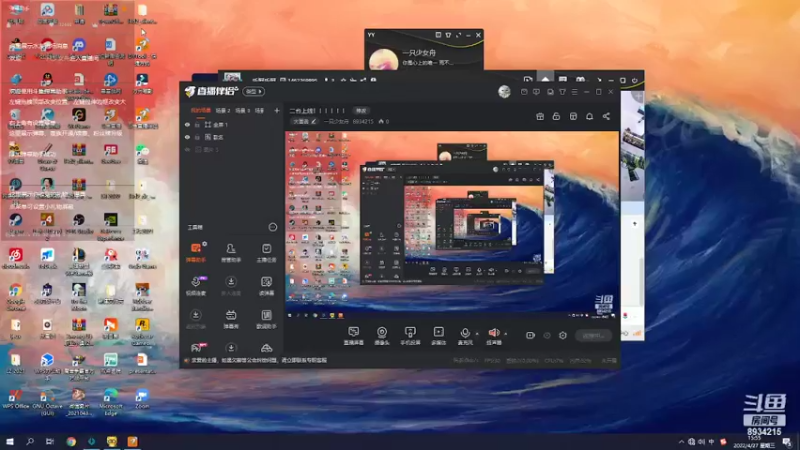
Task: Open the mode switch pill beside 直播伴侣 logo
Action: pyautogui.click(x=254, y=91)
